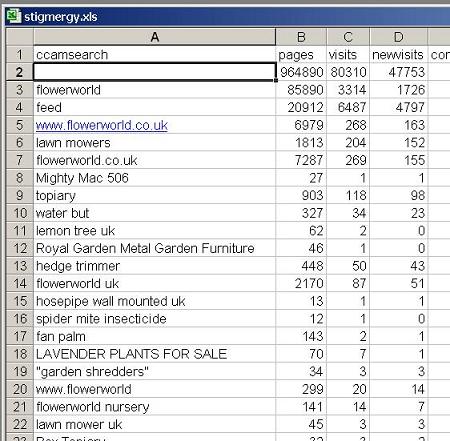The width and height of the screenshot is (450, 441).
Task: Select the pages value 85890
Action: (x=301, y=90)
